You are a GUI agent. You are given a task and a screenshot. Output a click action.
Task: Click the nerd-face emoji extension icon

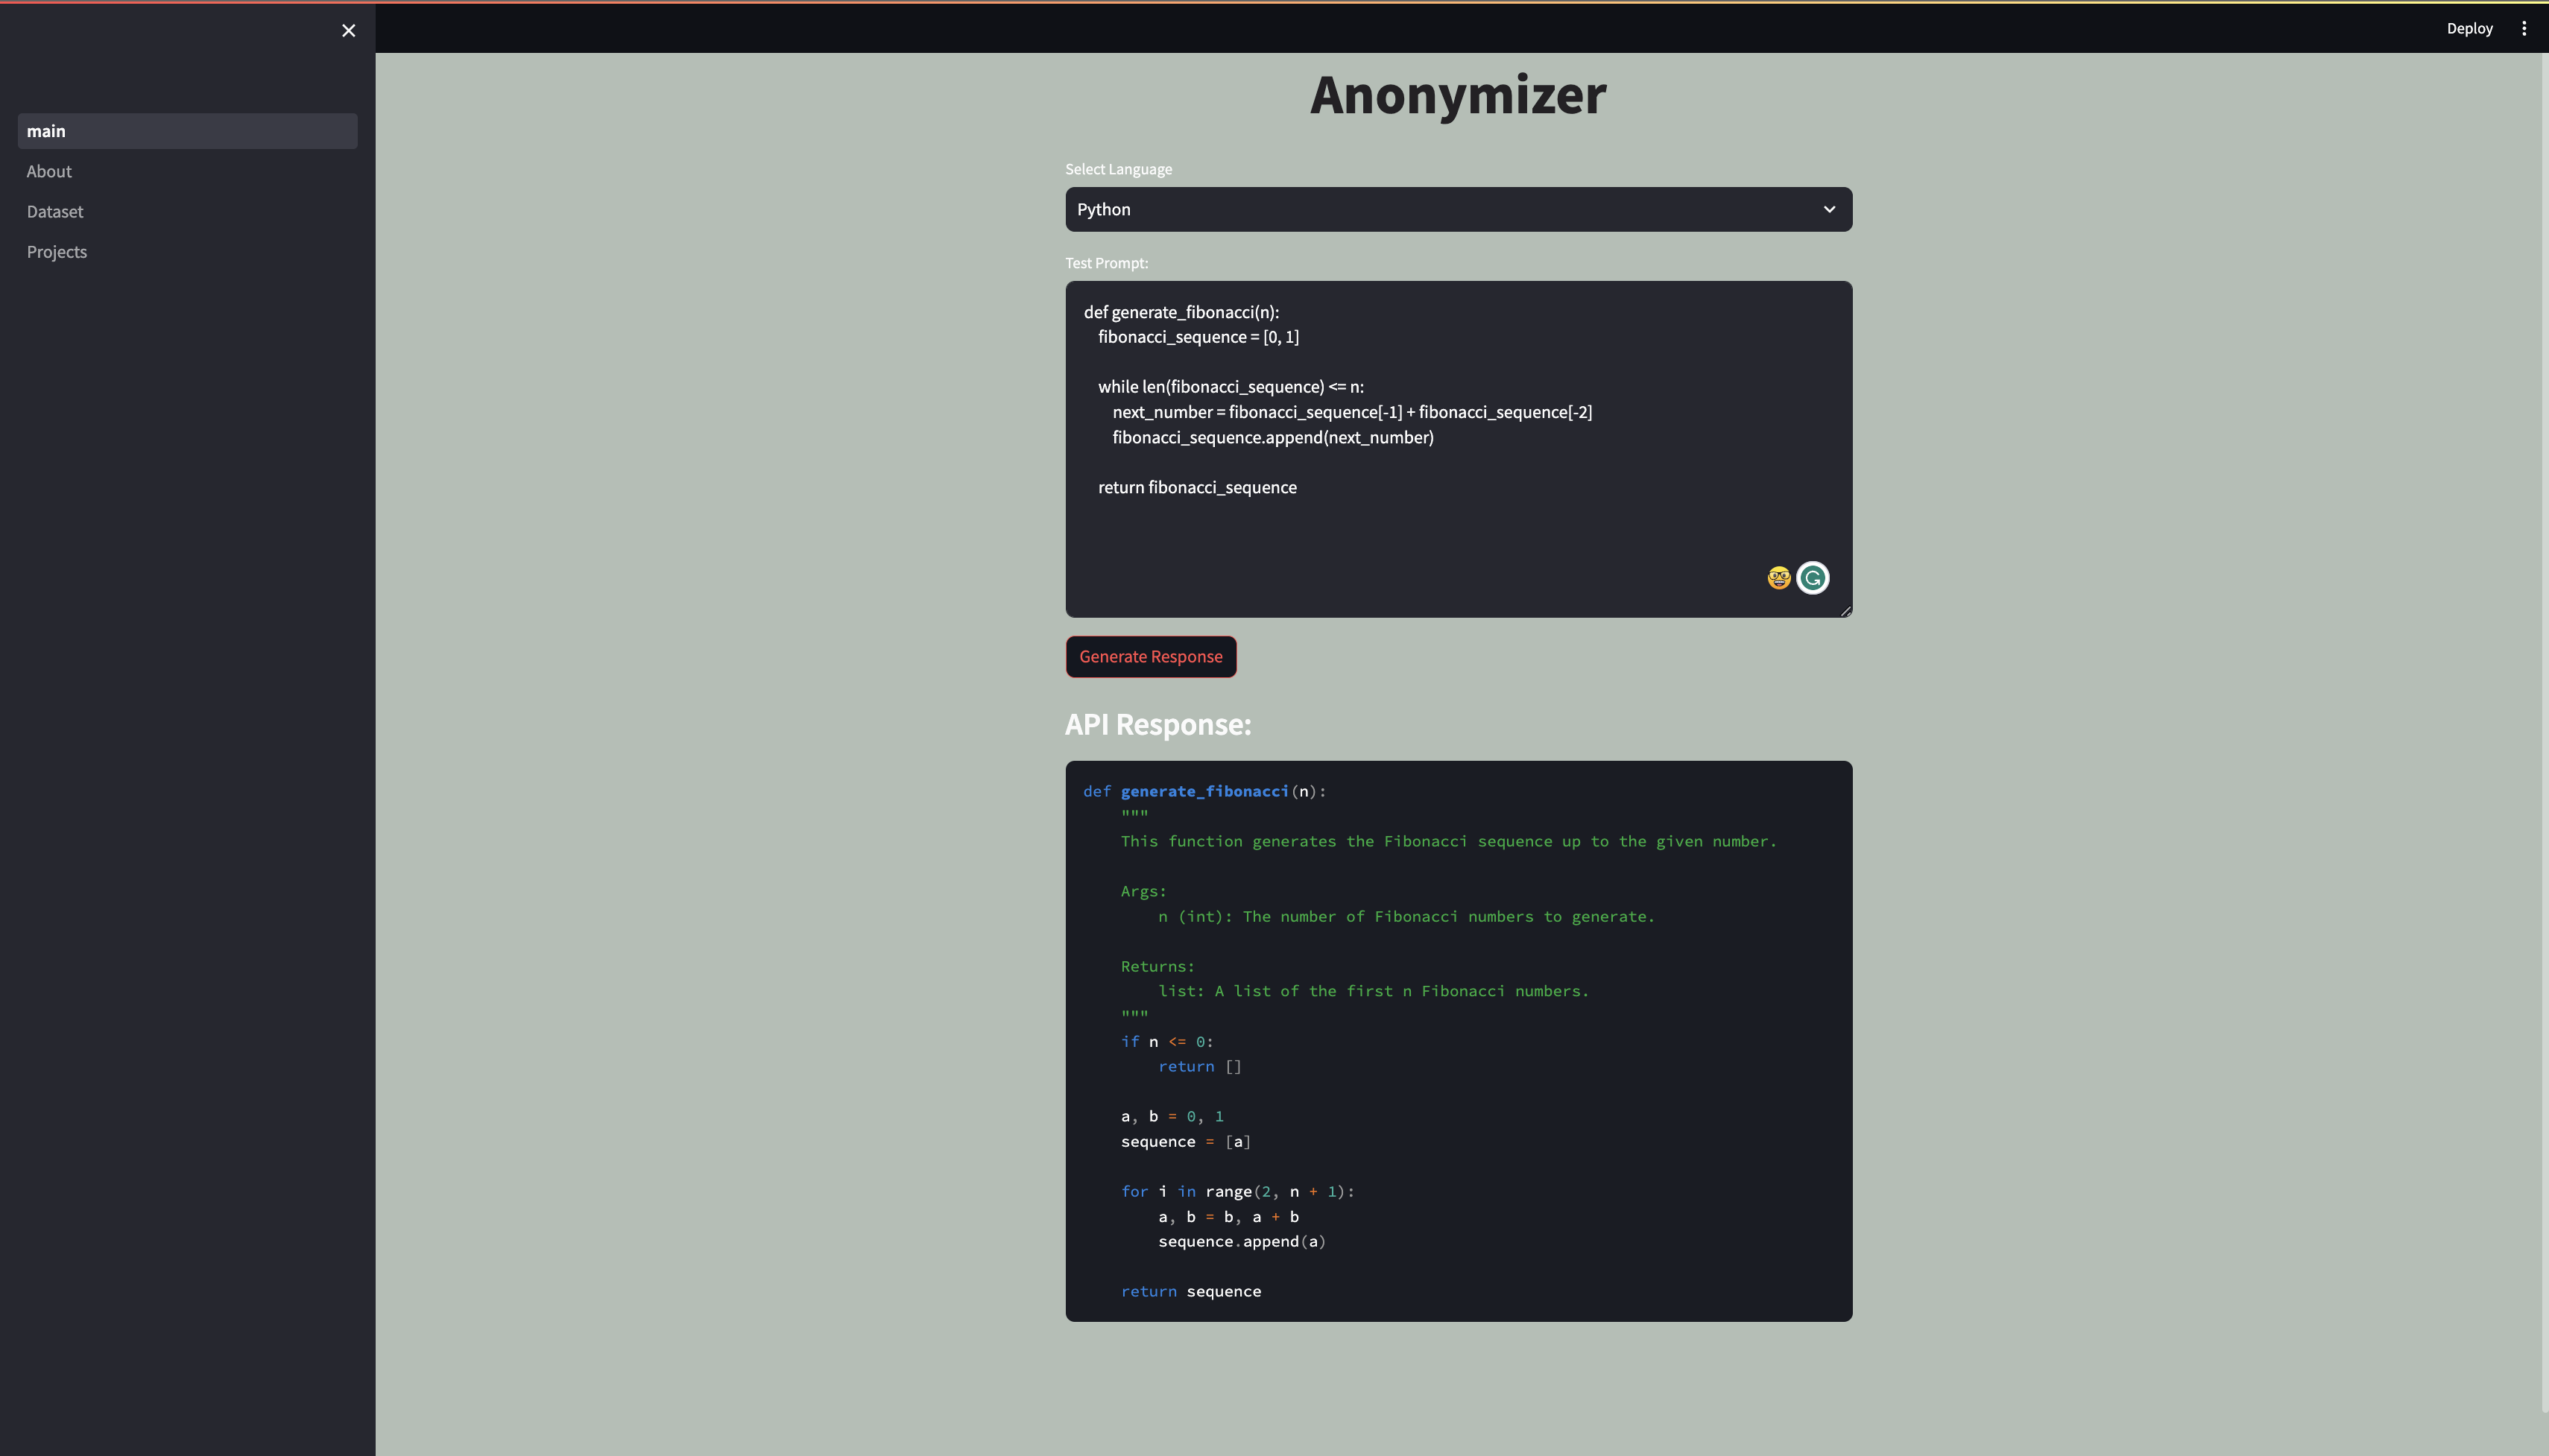tap(1778, 578)
